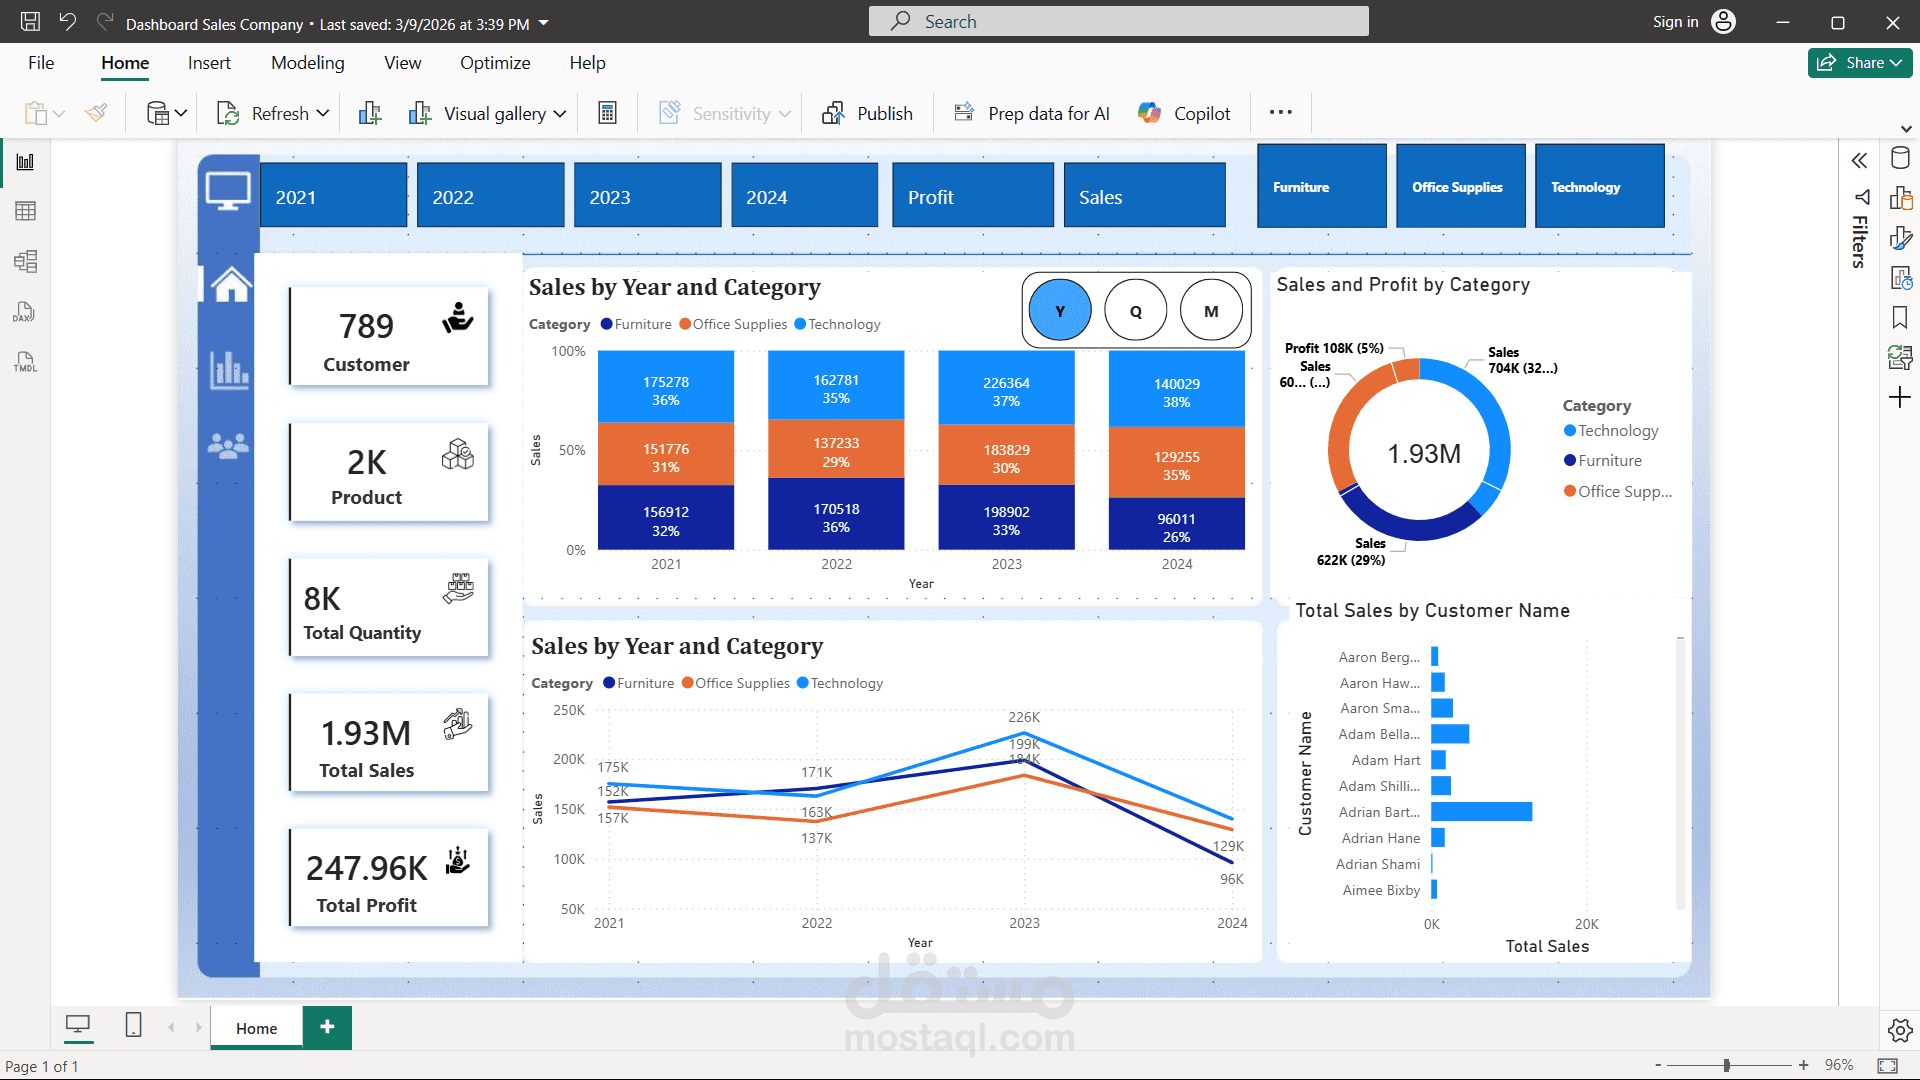Adjust the zoom slider in the status bar
The height and width of the screenshot is (1080, 1920).
pyautogui.click(x=1725, y=1065)
